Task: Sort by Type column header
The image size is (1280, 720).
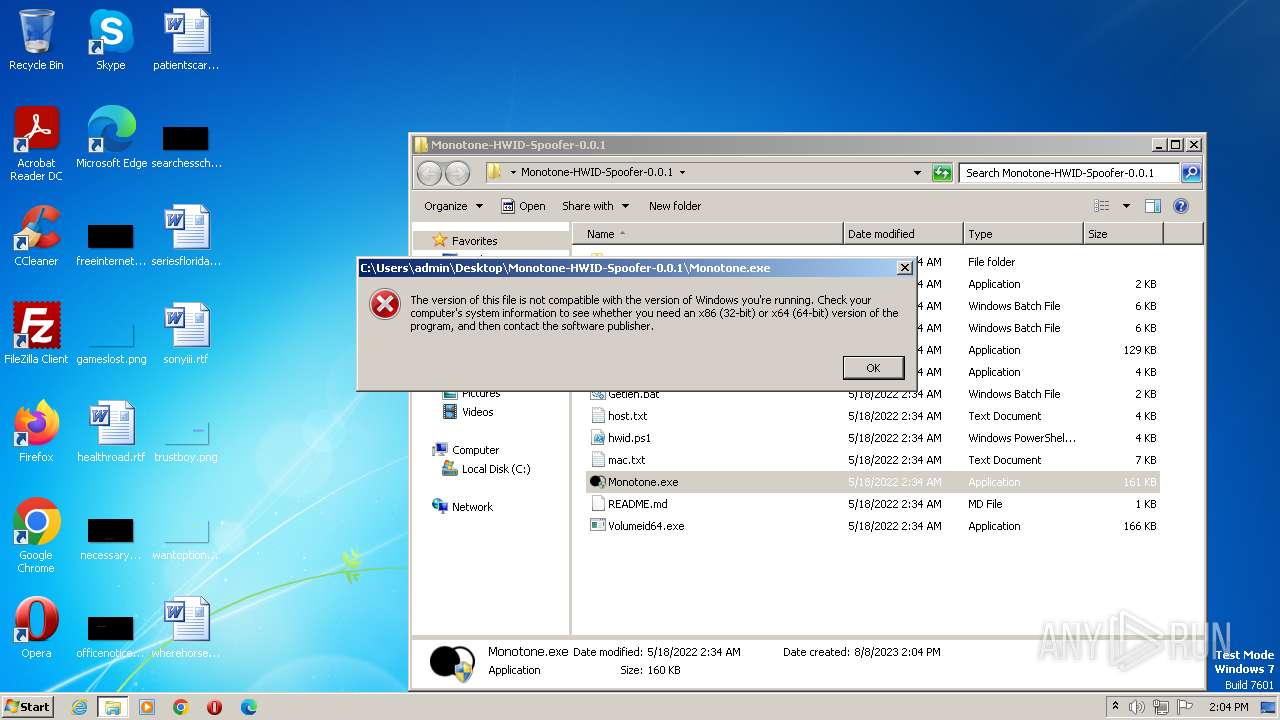Action: pos(1023,234)
